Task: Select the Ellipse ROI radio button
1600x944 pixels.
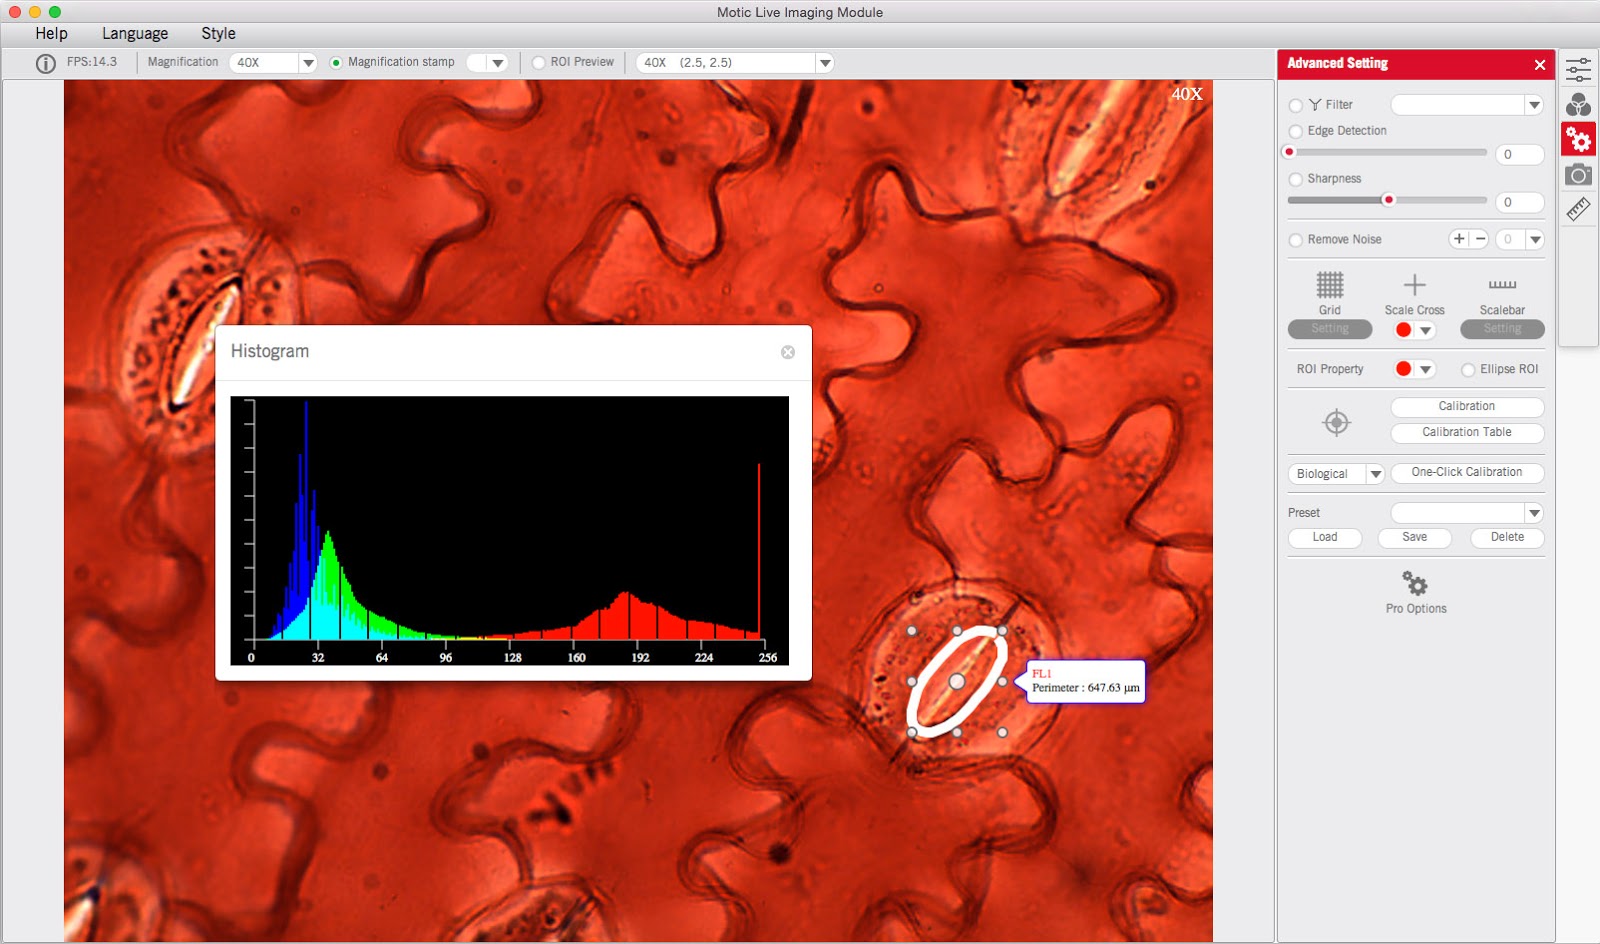Action: click(1466, 369)
